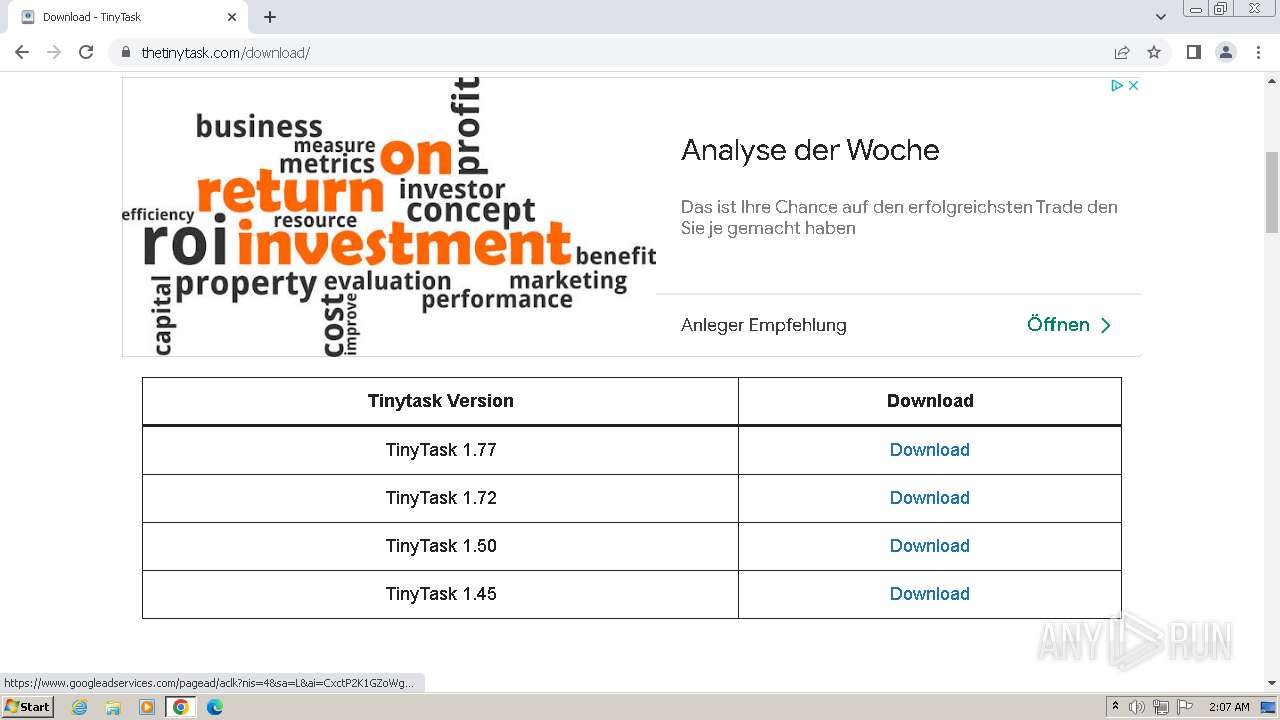Screen dimensions: 1280x720
Task: Click the scrollbar up arrow
Action: coord(1272,80)
